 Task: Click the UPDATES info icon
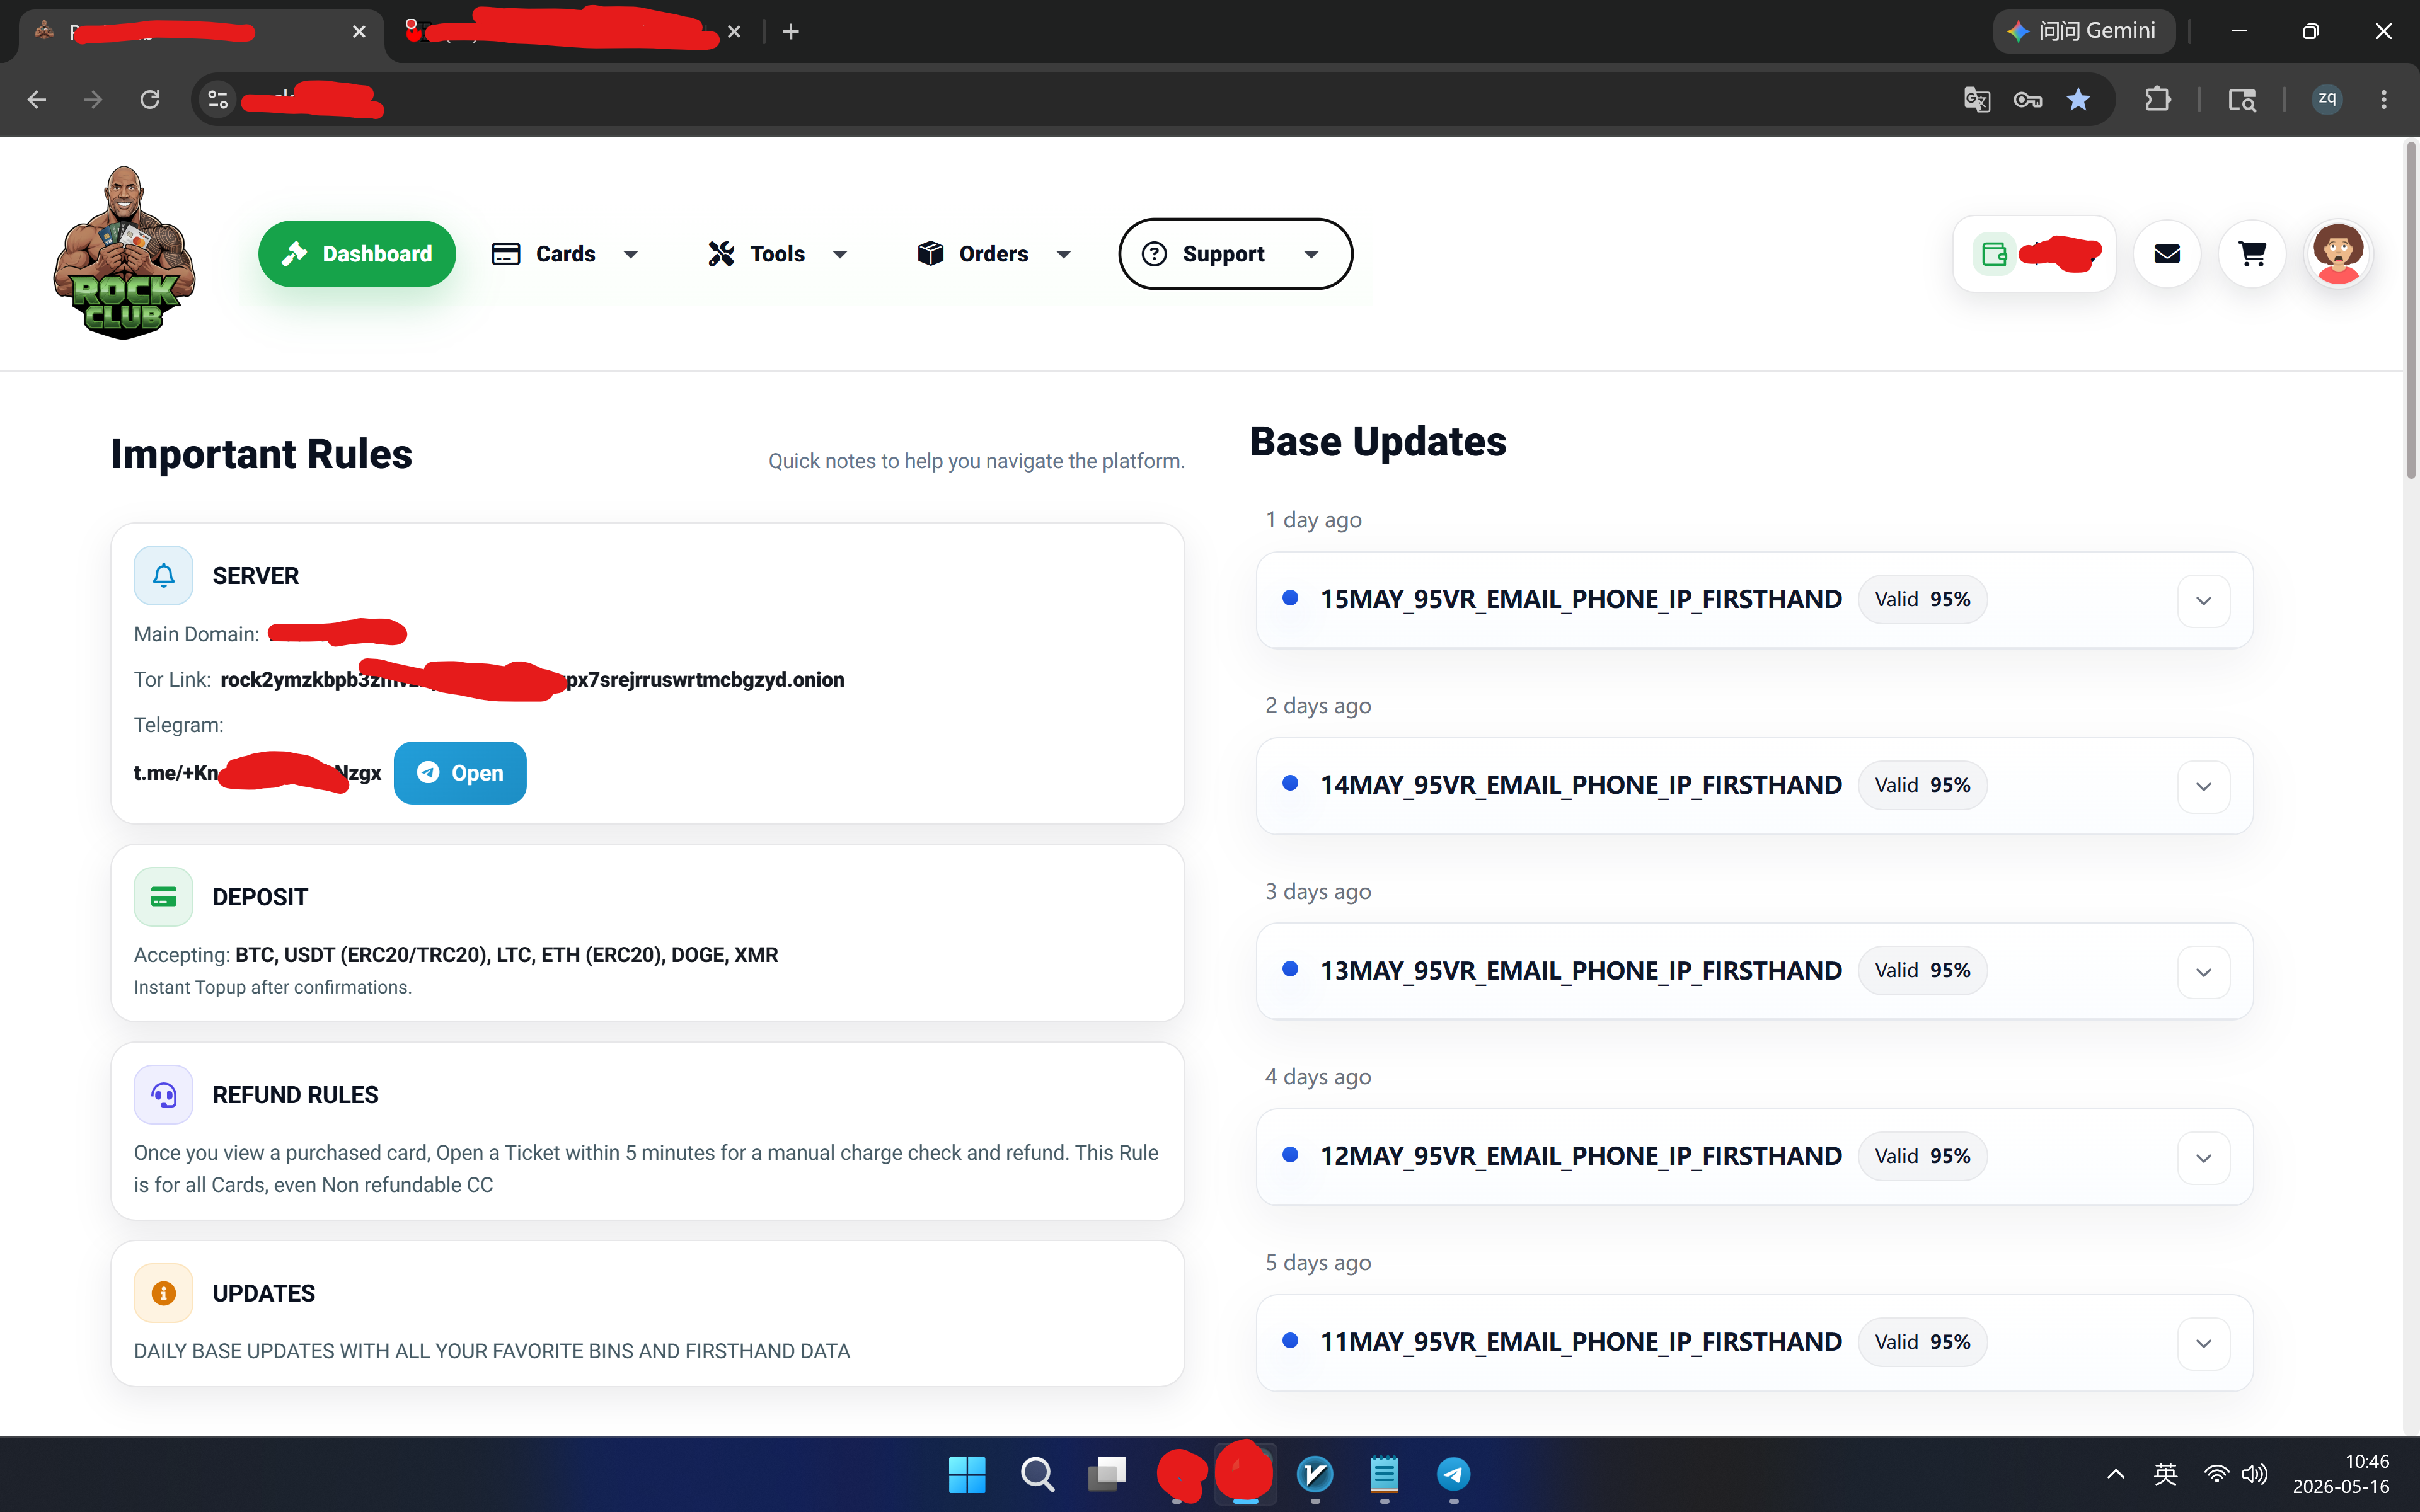pos(164,1293)
